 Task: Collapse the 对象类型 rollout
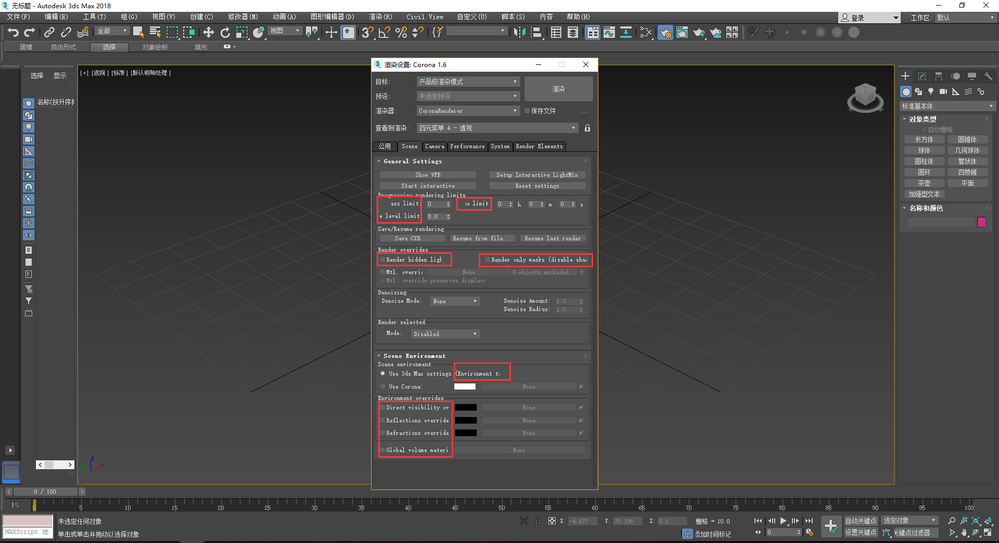coord(923,119)
